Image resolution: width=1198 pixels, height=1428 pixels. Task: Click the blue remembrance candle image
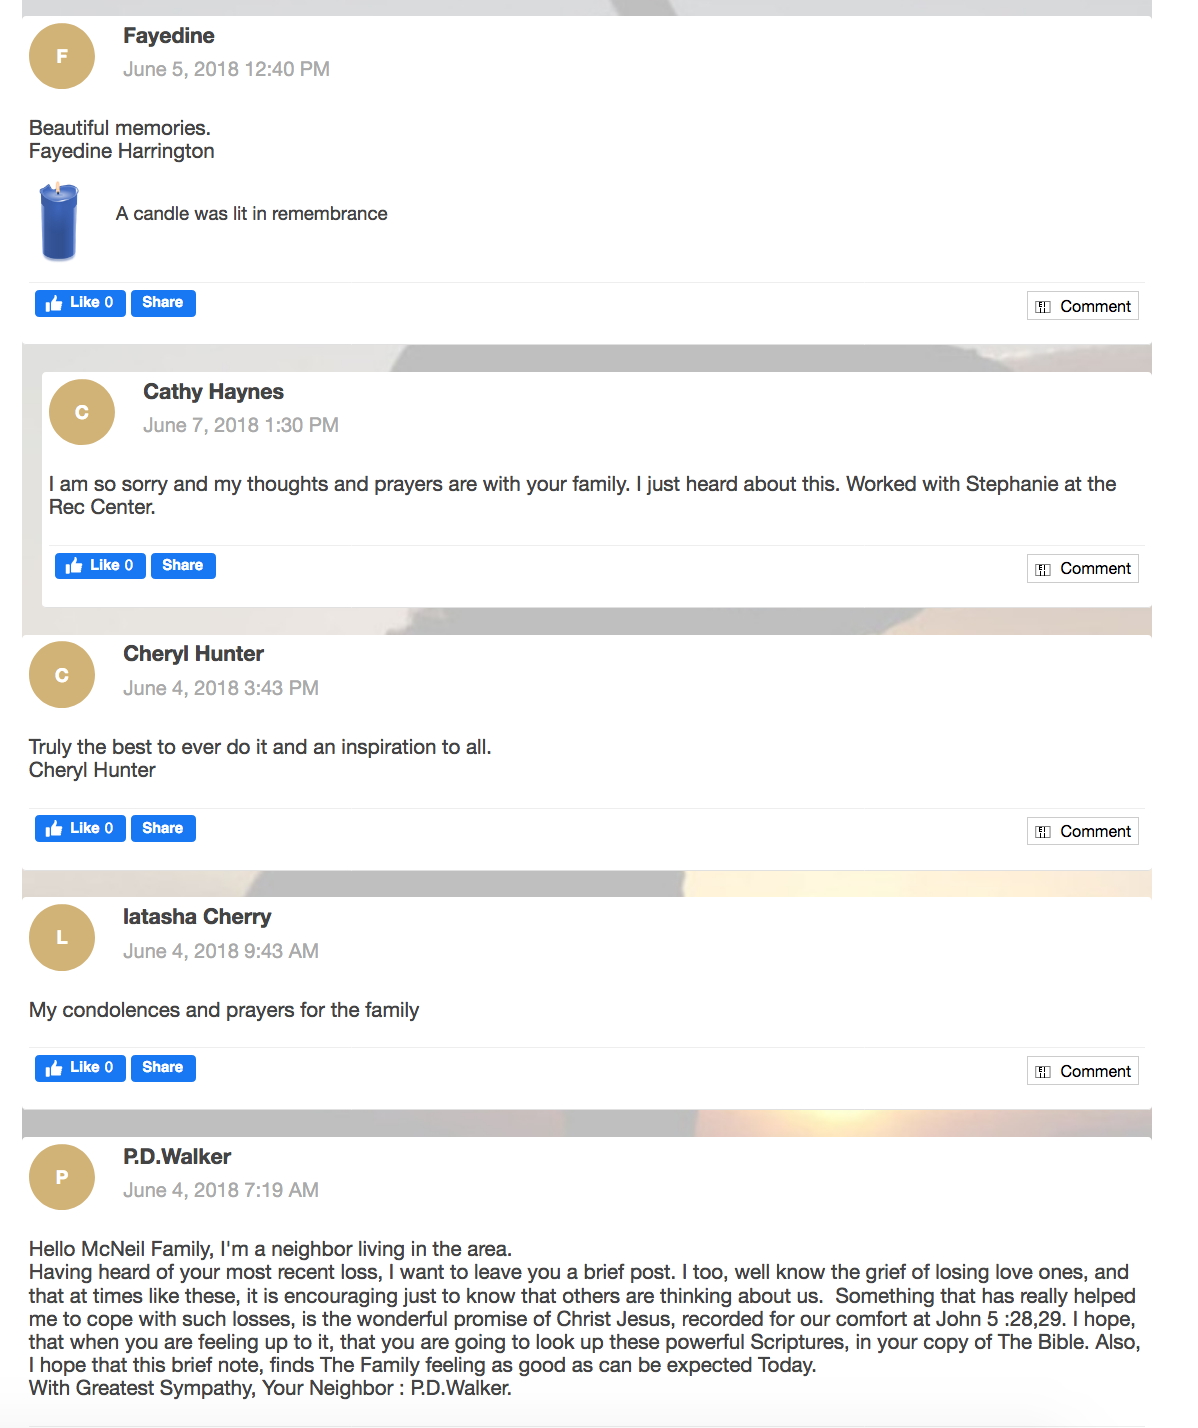coord(59,221)
